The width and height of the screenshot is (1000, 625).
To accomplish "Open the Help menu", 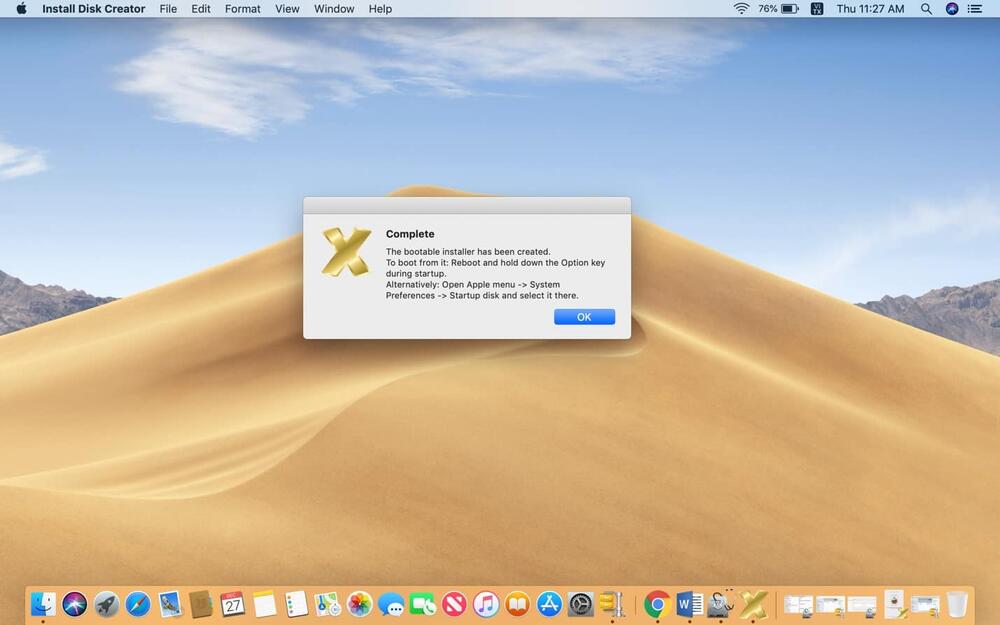I will tap(380, 9).
